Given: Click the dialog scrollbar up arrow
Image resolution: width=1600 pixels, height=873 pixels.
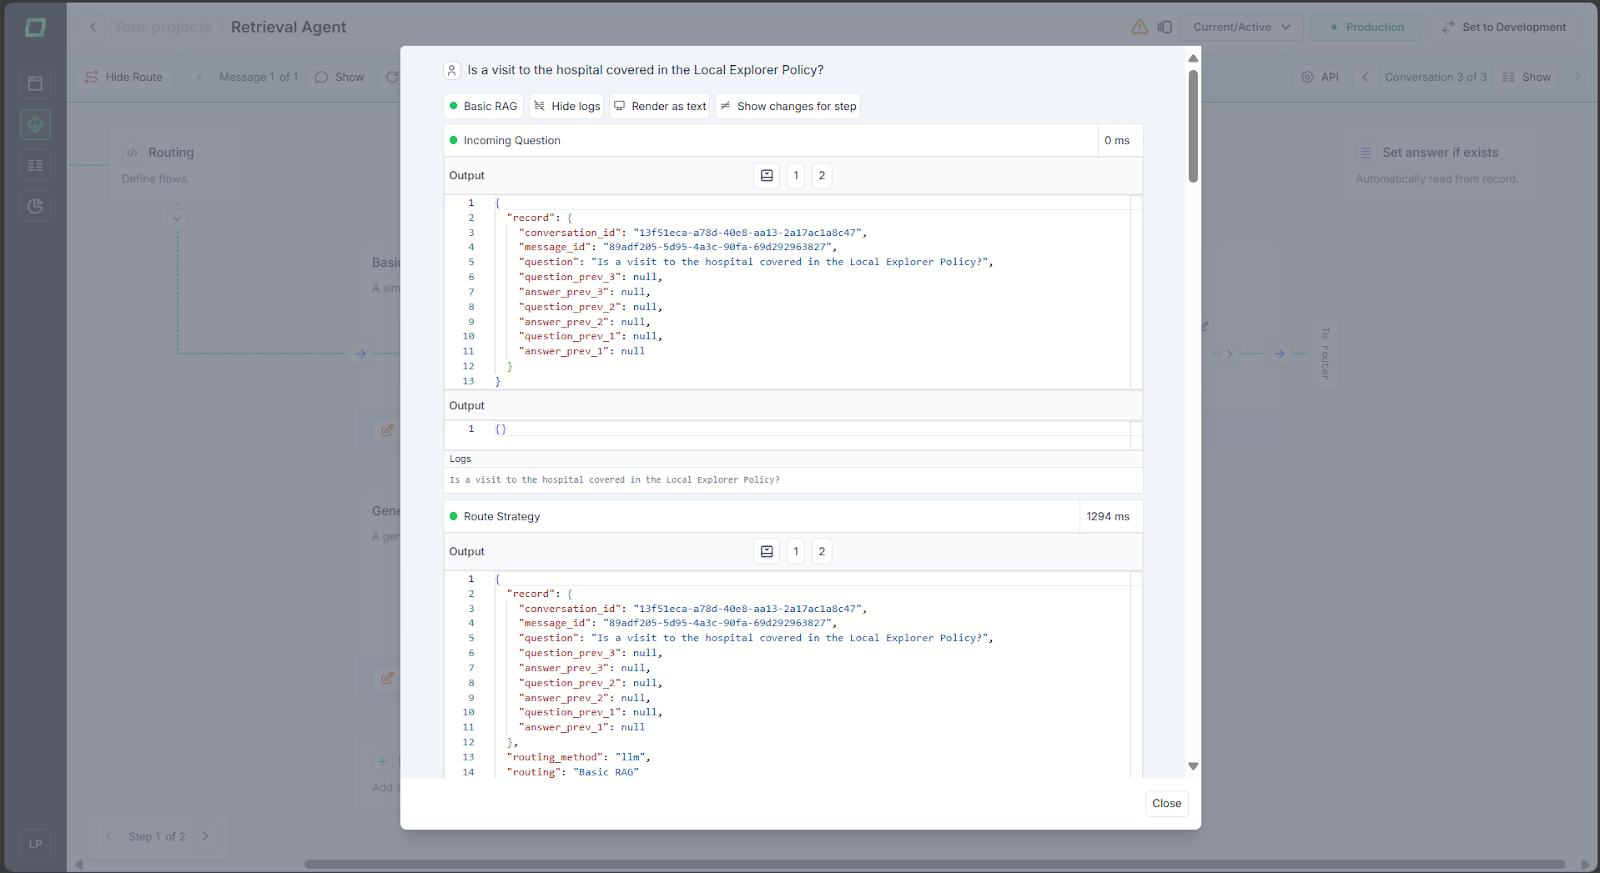Looking at the screenshot, I should (x=1193, y=58).
